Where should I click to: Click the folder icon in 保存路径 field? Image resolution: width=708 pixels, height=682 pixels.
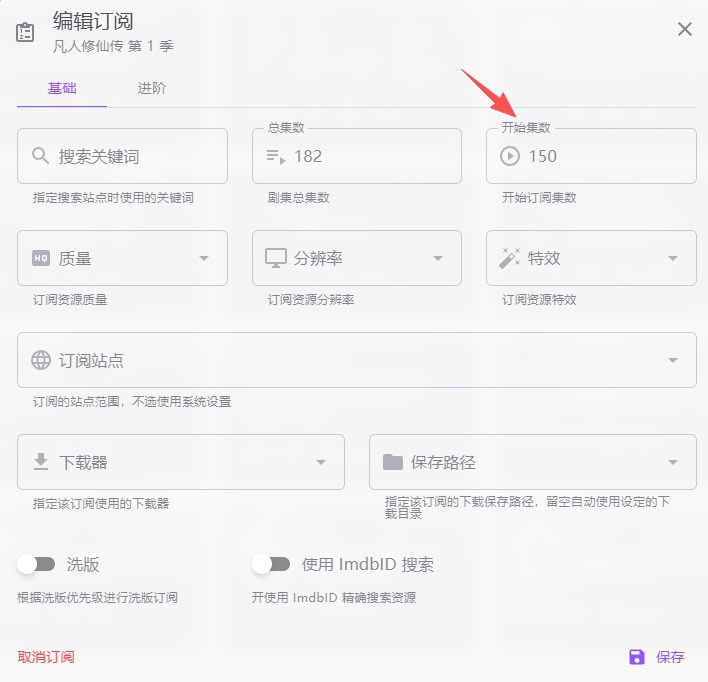pos(393,462)
